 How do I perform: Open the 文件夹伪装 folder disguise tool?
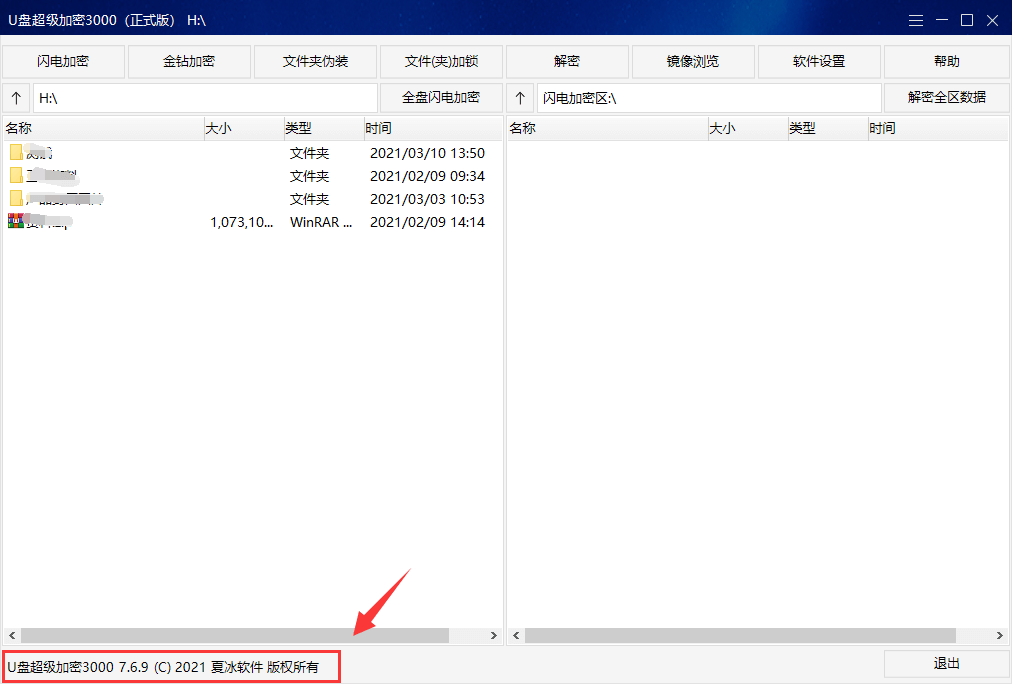315,61
